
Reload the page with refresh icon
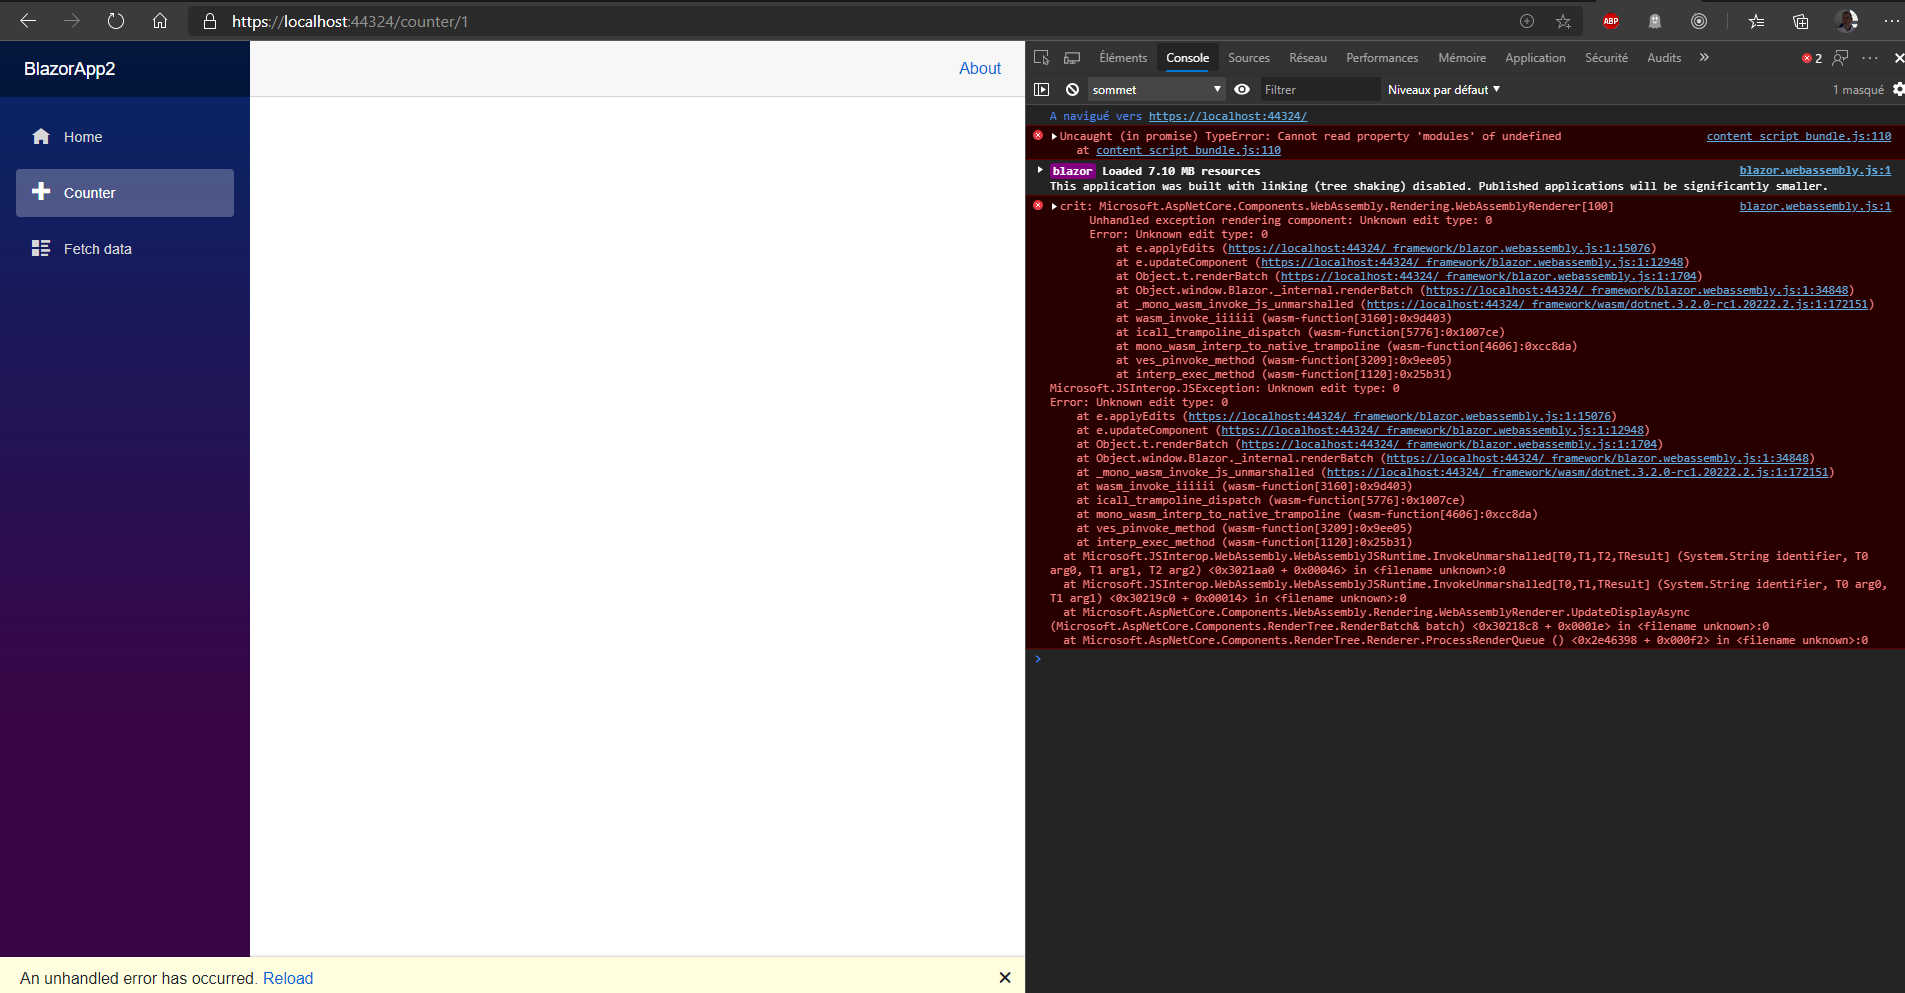point(116,21)
